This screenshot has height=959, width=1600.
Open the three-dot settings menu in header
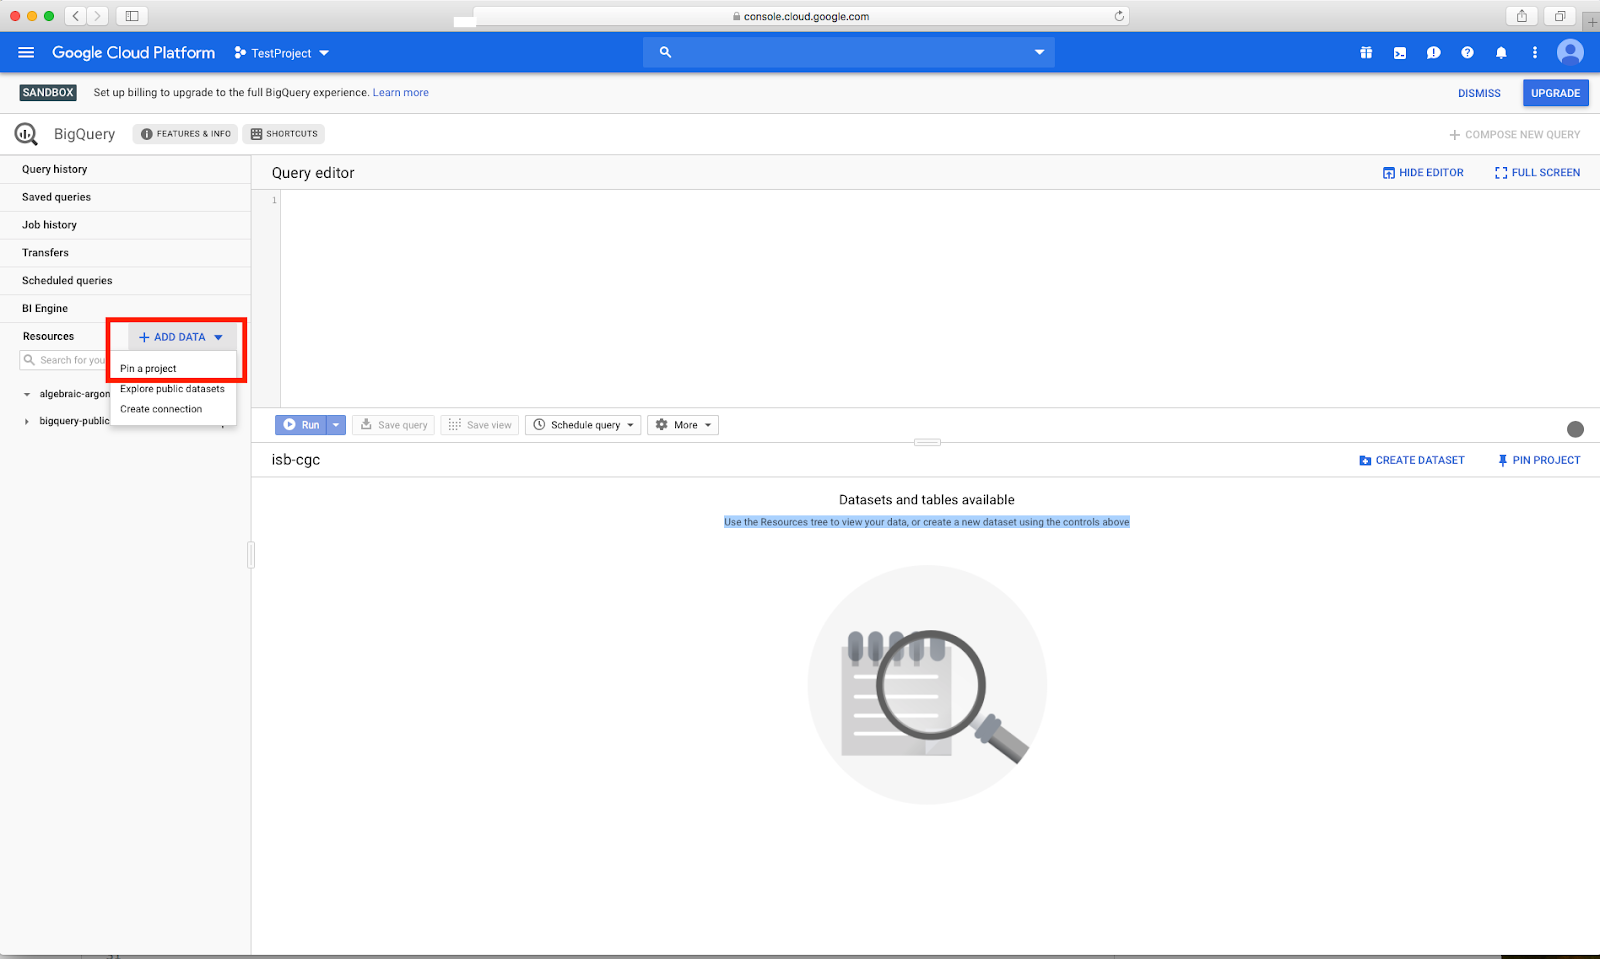[1535, 53]
